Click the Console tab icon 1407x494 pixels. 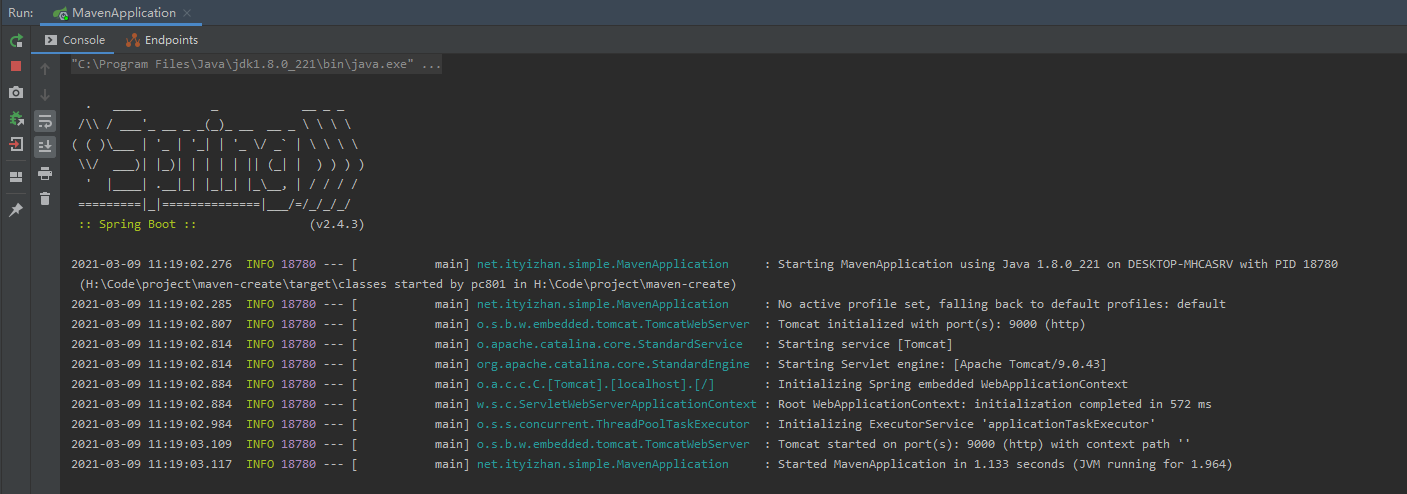click(51, 40)
